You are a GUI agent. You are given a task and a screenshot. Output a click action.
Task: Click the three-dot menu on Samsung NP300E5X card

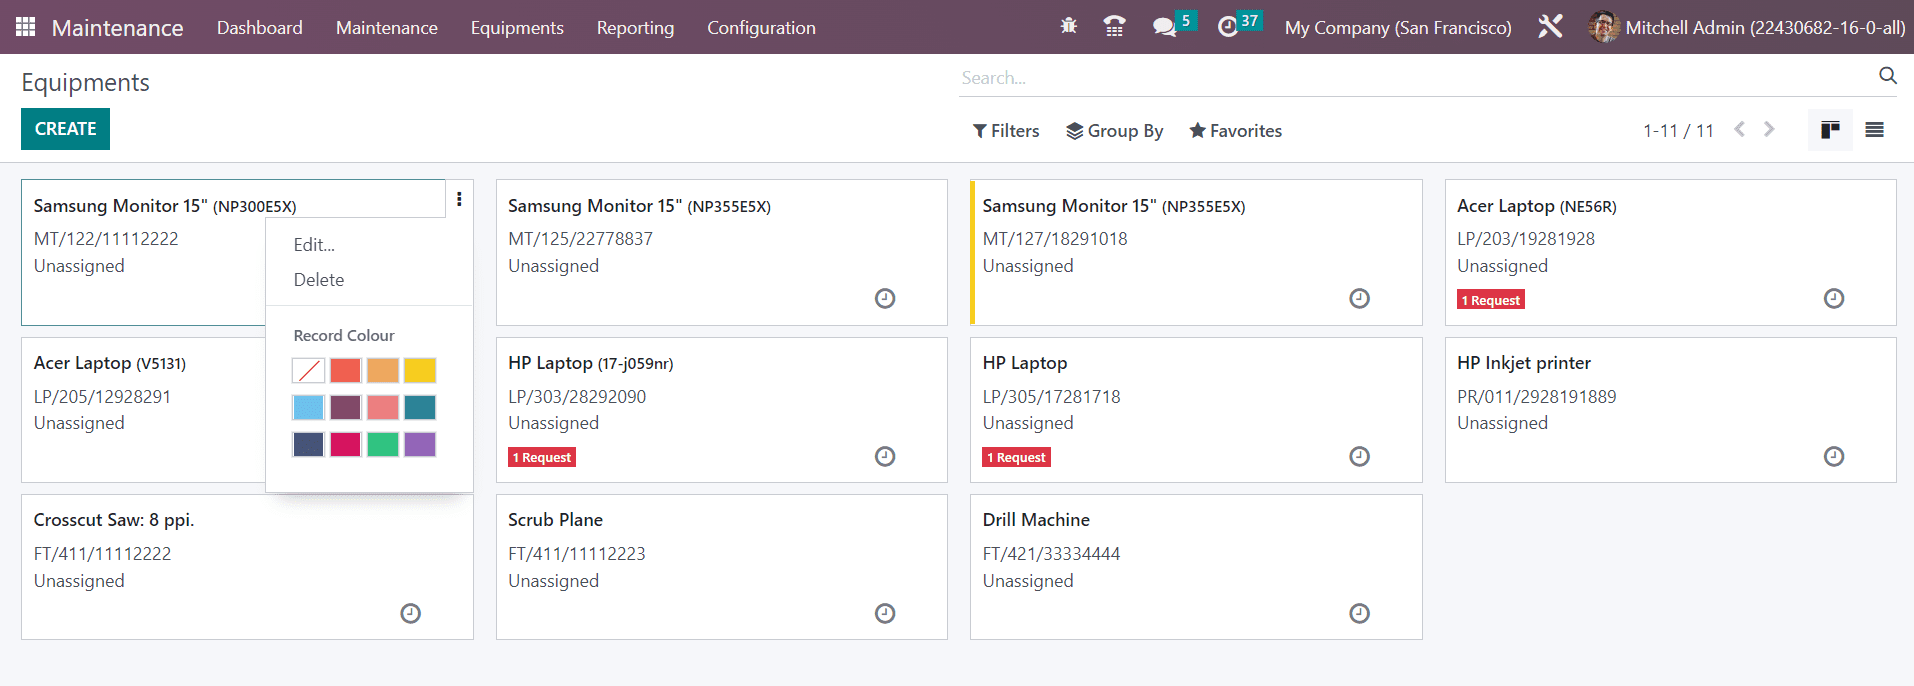click(459, 199)
